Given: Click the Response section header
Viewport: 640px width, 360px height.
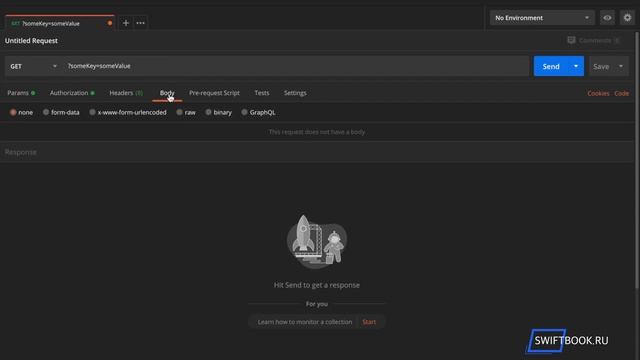Looking at the screenshot, I should click(317, 152).
